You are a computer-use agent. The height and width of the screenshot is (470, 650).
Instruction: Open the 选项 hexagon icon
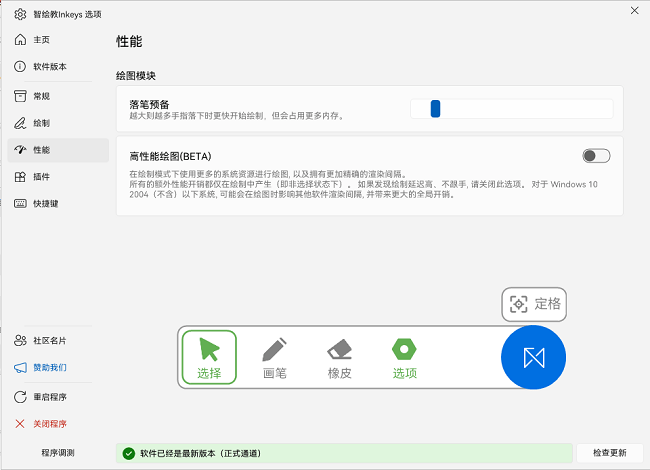click(404, 358)
